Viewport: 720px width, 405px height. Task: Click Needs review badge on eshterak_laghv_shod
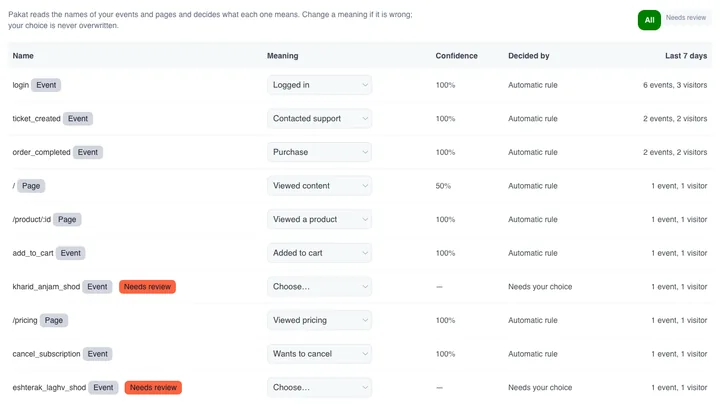(x=153, y=388)
